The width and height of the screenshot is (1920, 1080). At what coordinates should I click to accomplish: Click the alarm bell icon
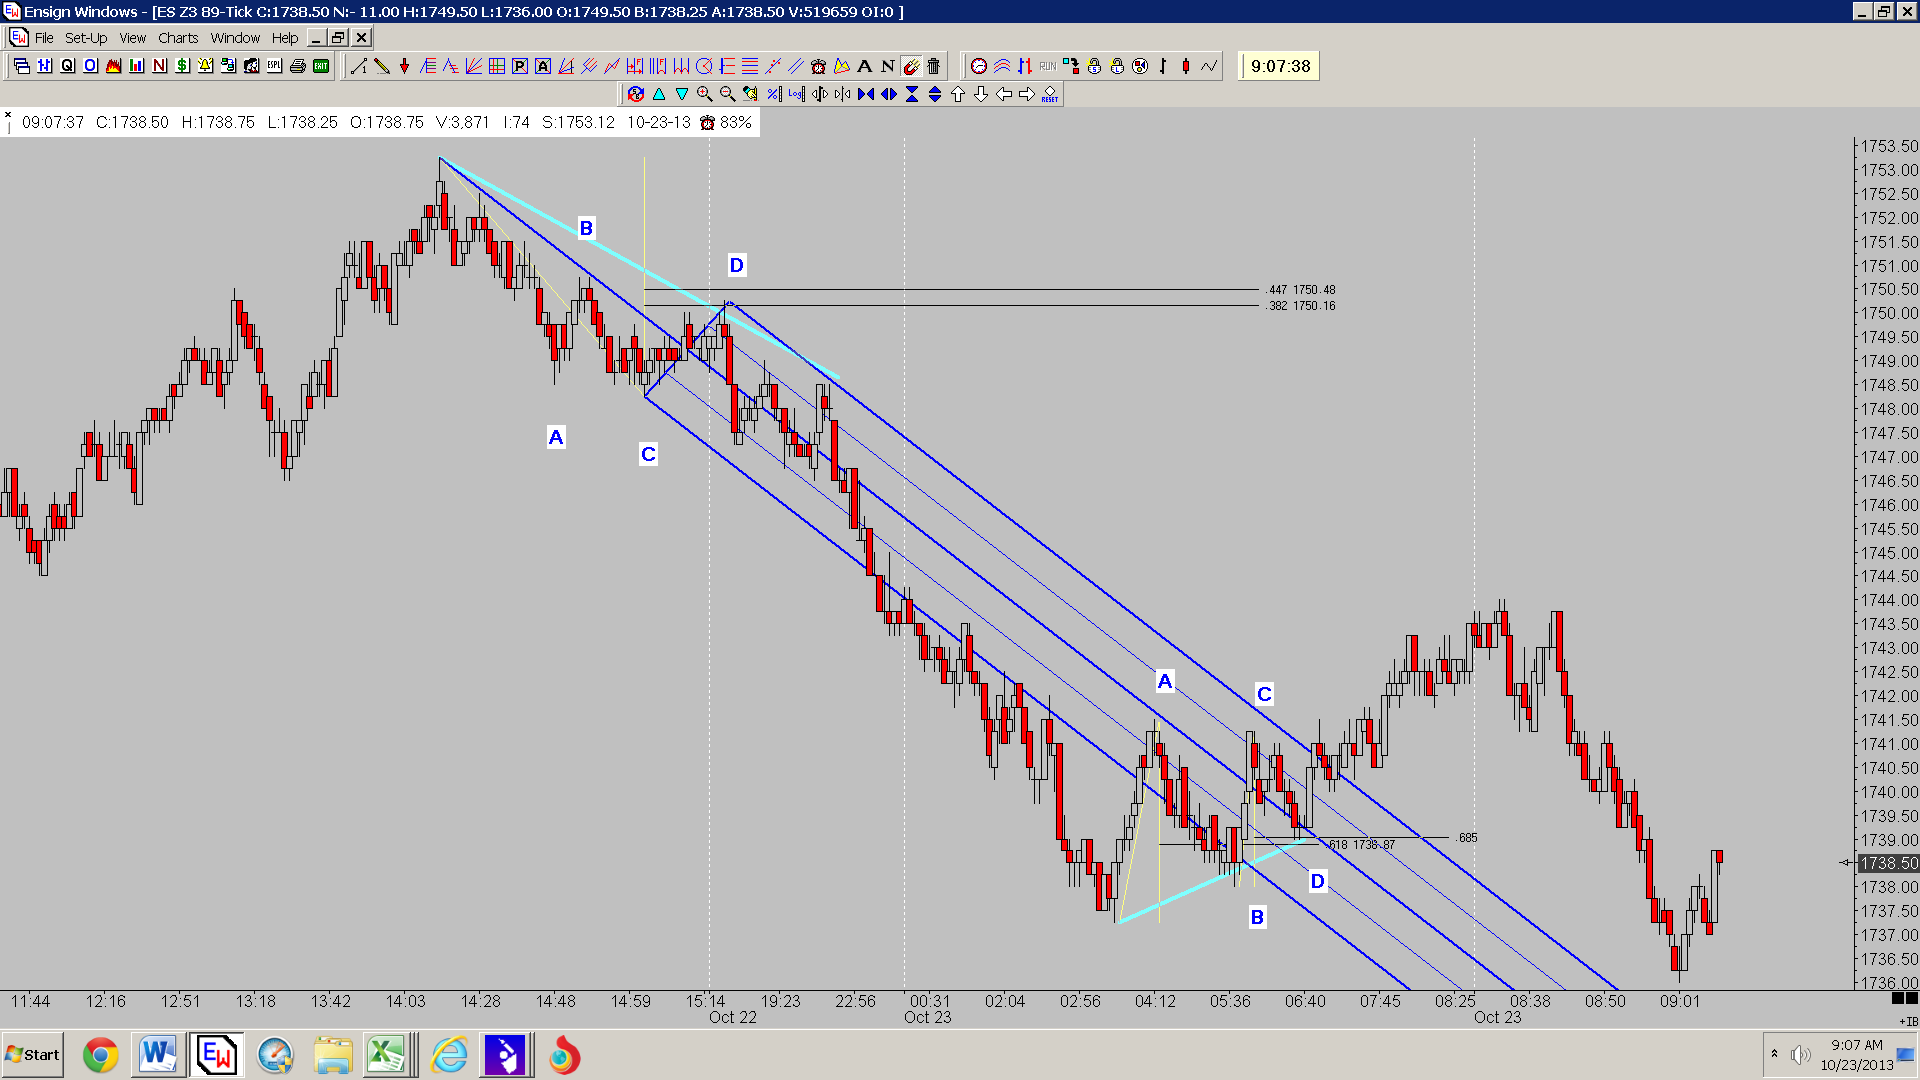tap(205, 66)
